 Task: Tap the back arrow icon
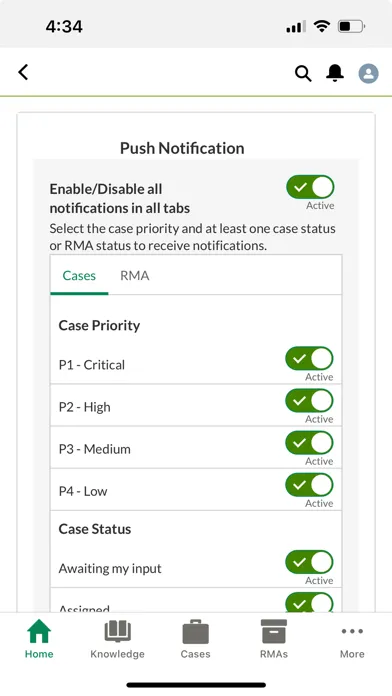(23, 72)
